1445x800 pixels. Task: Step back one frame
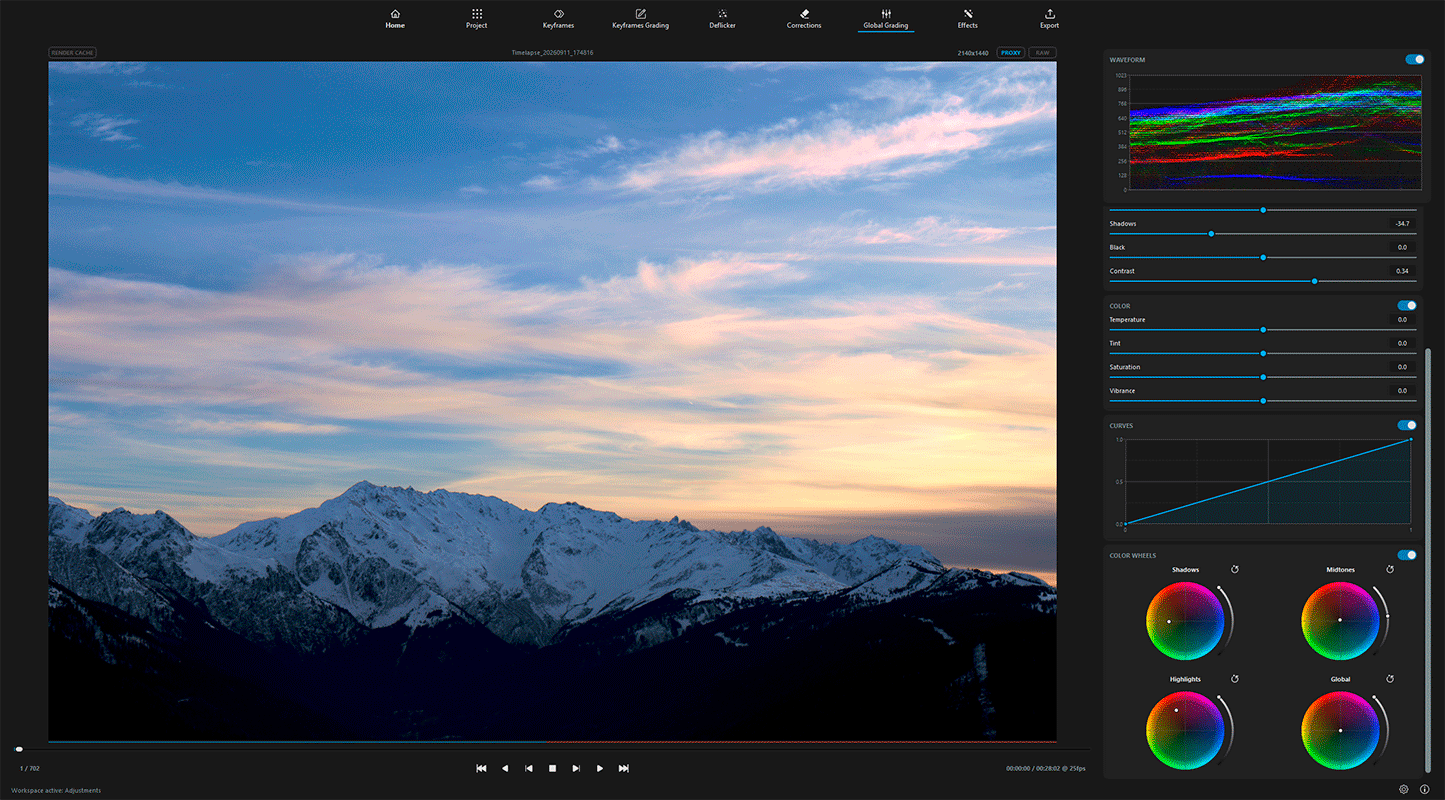click(529, 768)
